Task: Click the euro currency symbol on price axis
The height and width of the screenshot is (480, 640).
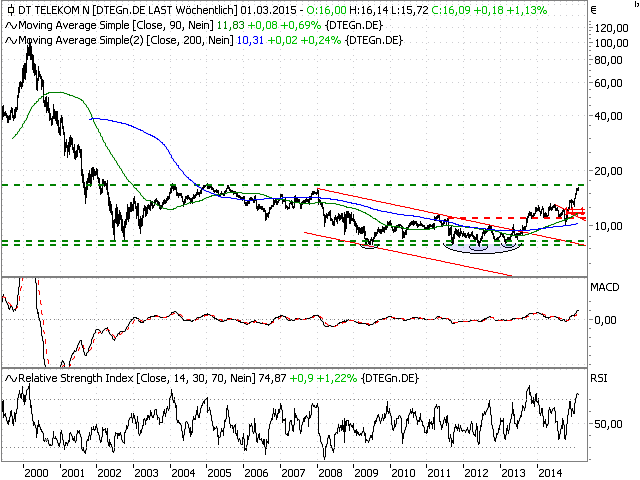Action: point(593,10)
